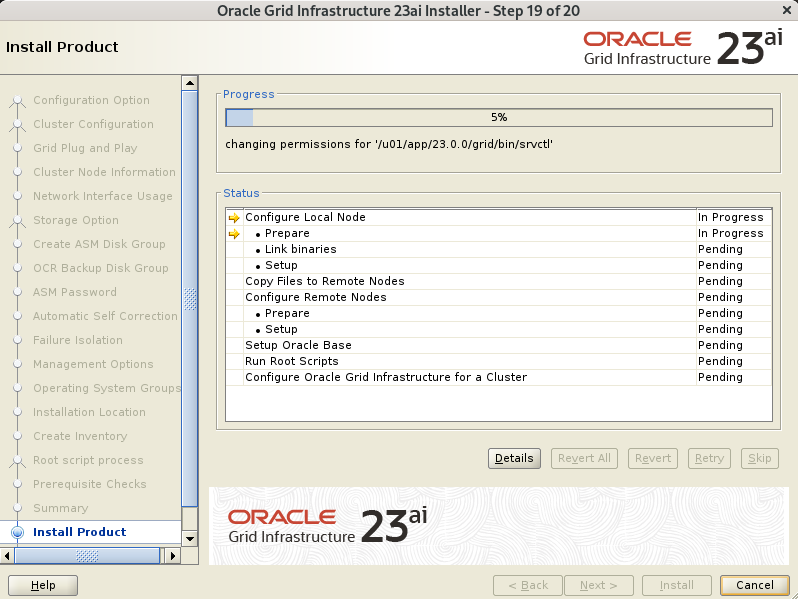This screenshot has width=798, height=599.
Task: Click the Revert All button
Action: (x=584, y=458)
